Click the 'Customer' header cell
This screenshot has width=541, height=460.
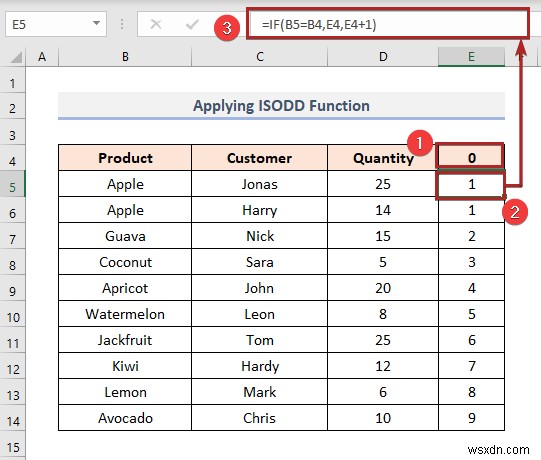pos(259,158)
